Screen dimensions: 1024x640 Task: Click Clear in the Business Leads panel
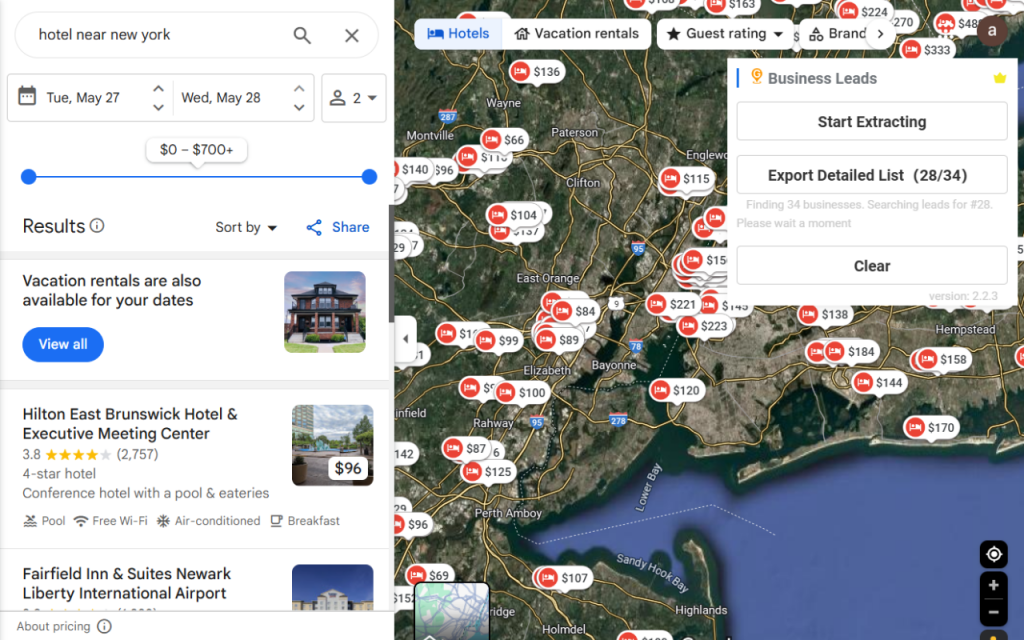[871, 266]
